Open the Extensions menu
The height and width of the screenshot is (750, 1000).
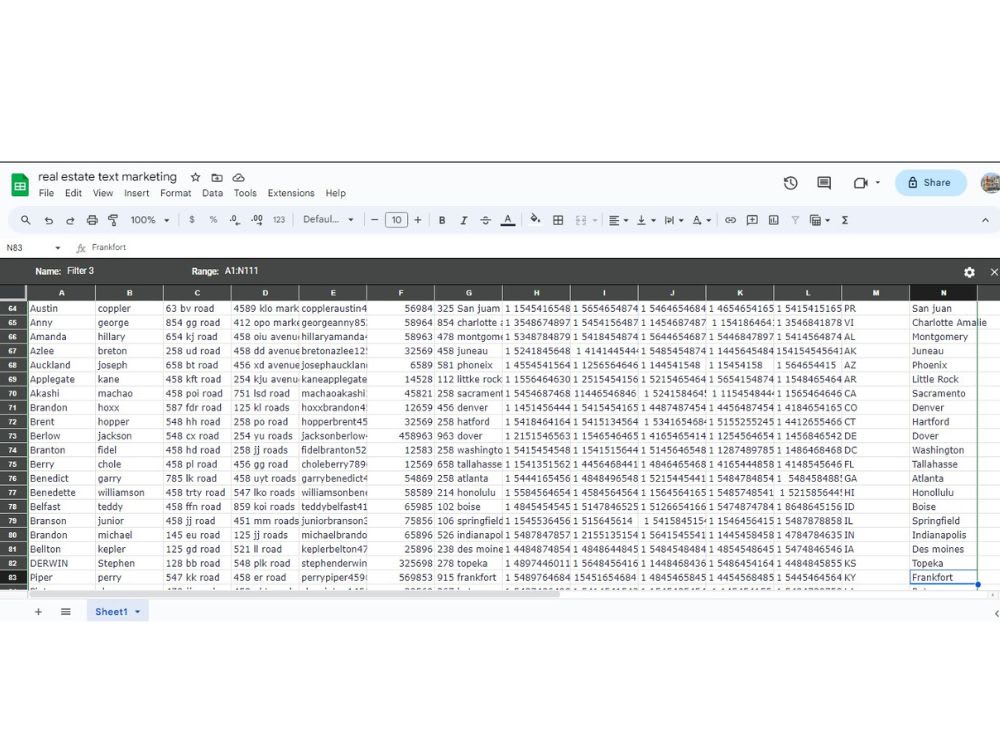click(291, 193)
